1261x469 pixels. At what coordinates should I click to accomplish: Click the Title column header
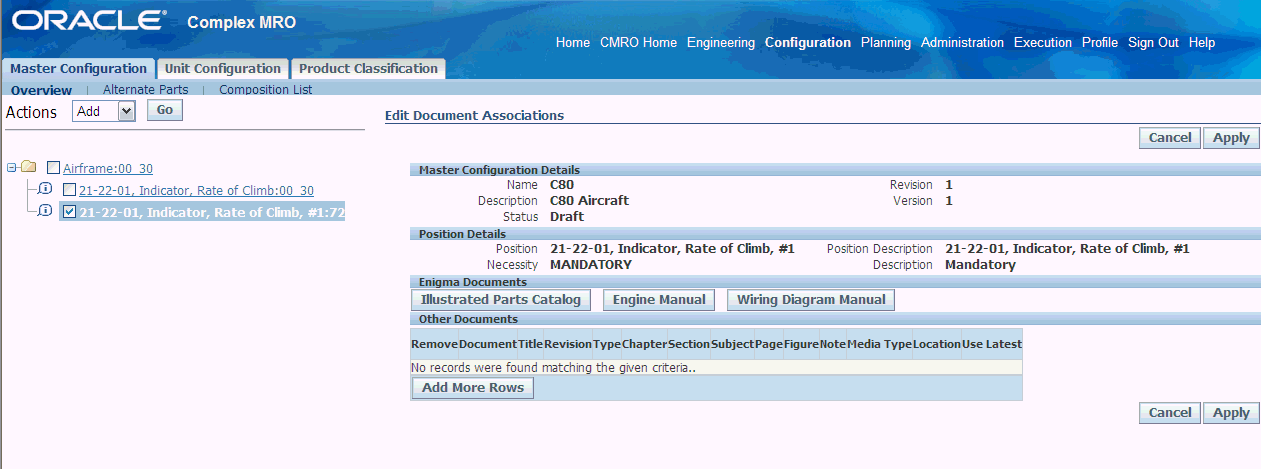point(530,344)
